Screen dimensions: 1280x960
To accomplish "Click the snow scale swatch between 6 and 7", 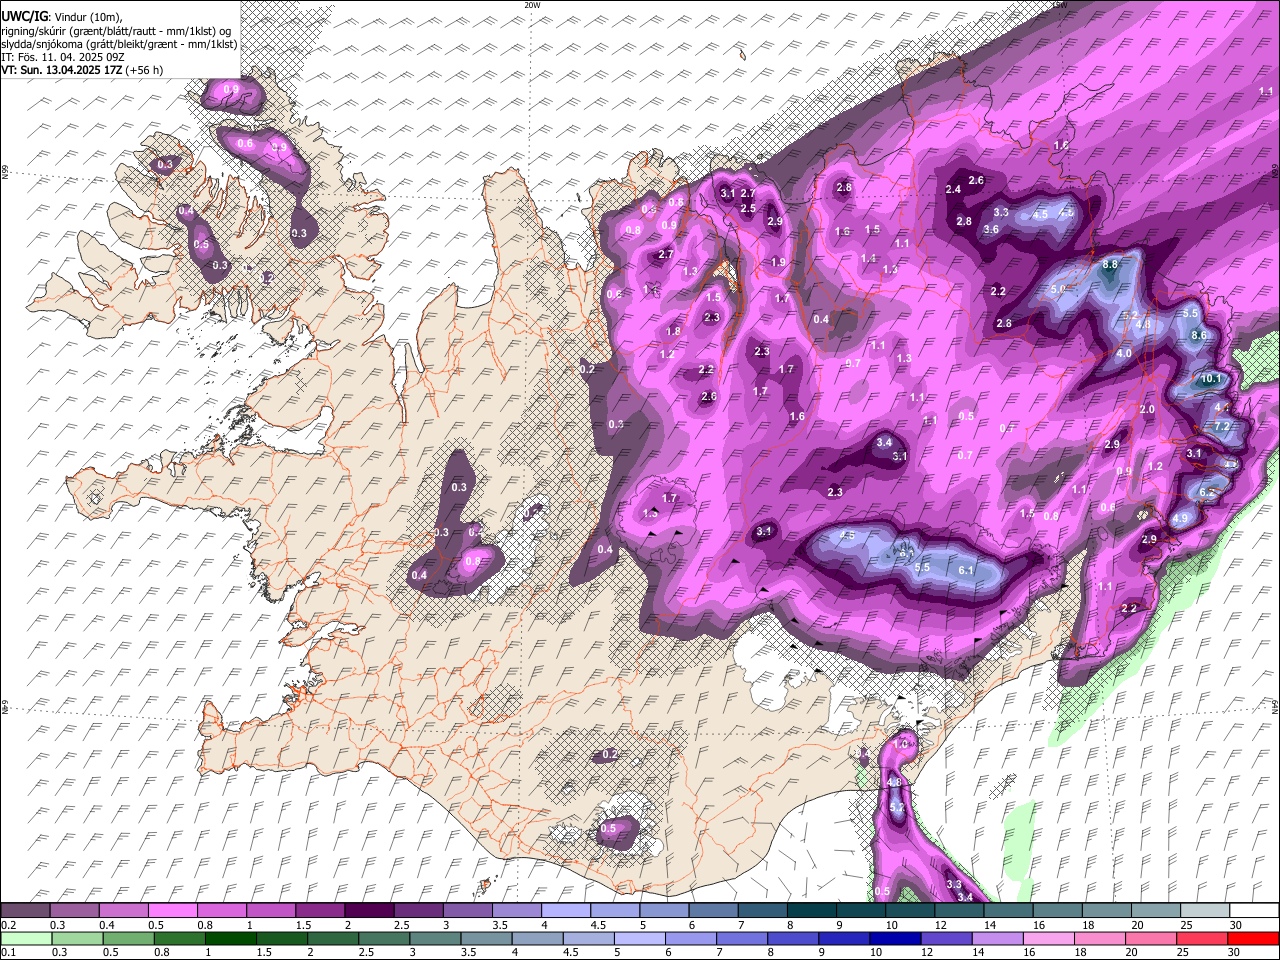I will coord(713,910).
